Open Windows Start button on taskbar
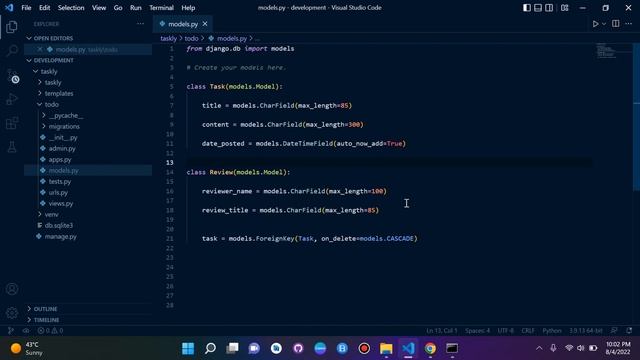The image size is (640, 360). coord(188,349)
